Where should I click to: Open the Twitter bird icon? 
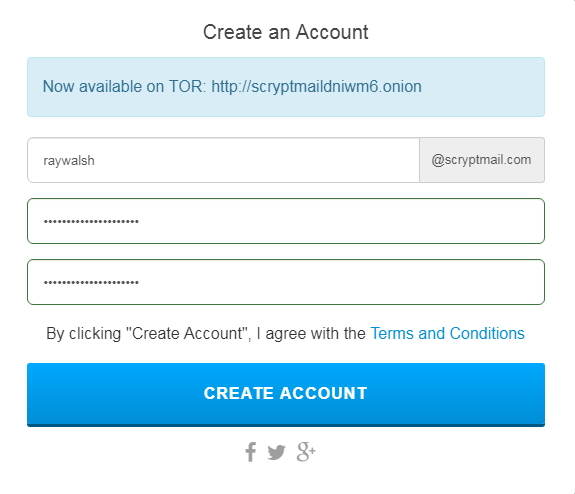click(276, 453)
